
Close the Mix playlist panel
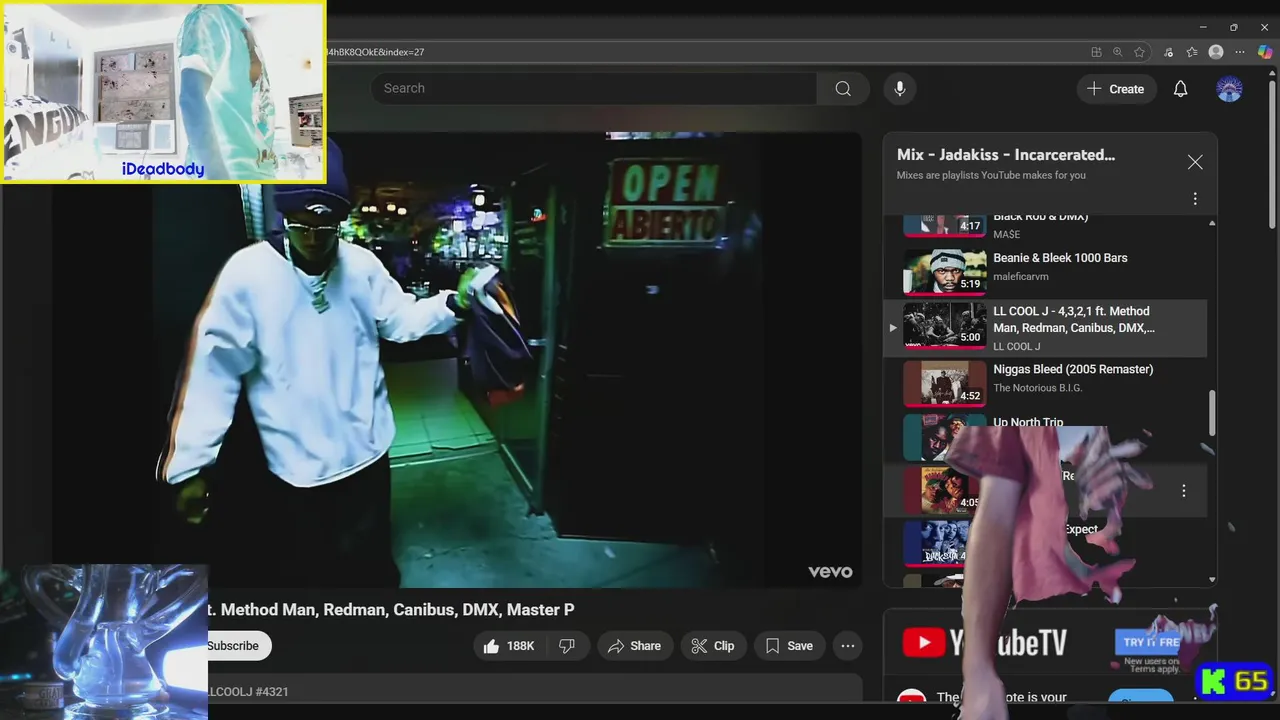1195,162
